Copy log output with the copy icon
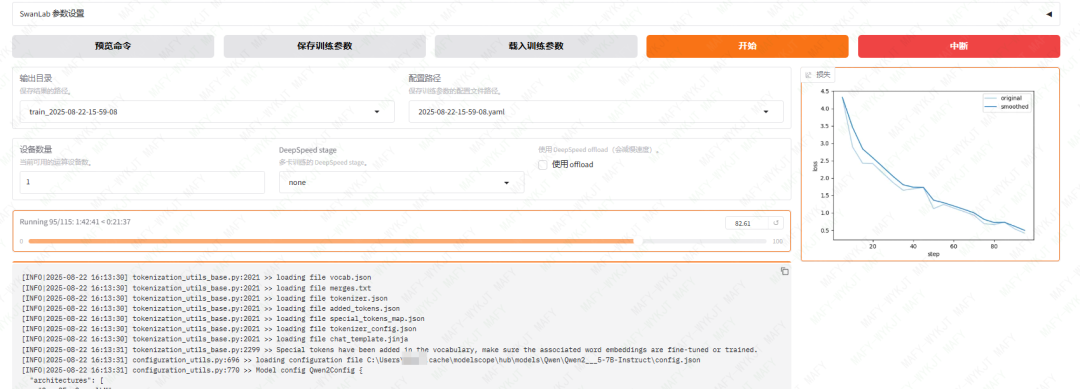Image resolution: width=1080 pixels, height=389 pixels. coord(784,271)
